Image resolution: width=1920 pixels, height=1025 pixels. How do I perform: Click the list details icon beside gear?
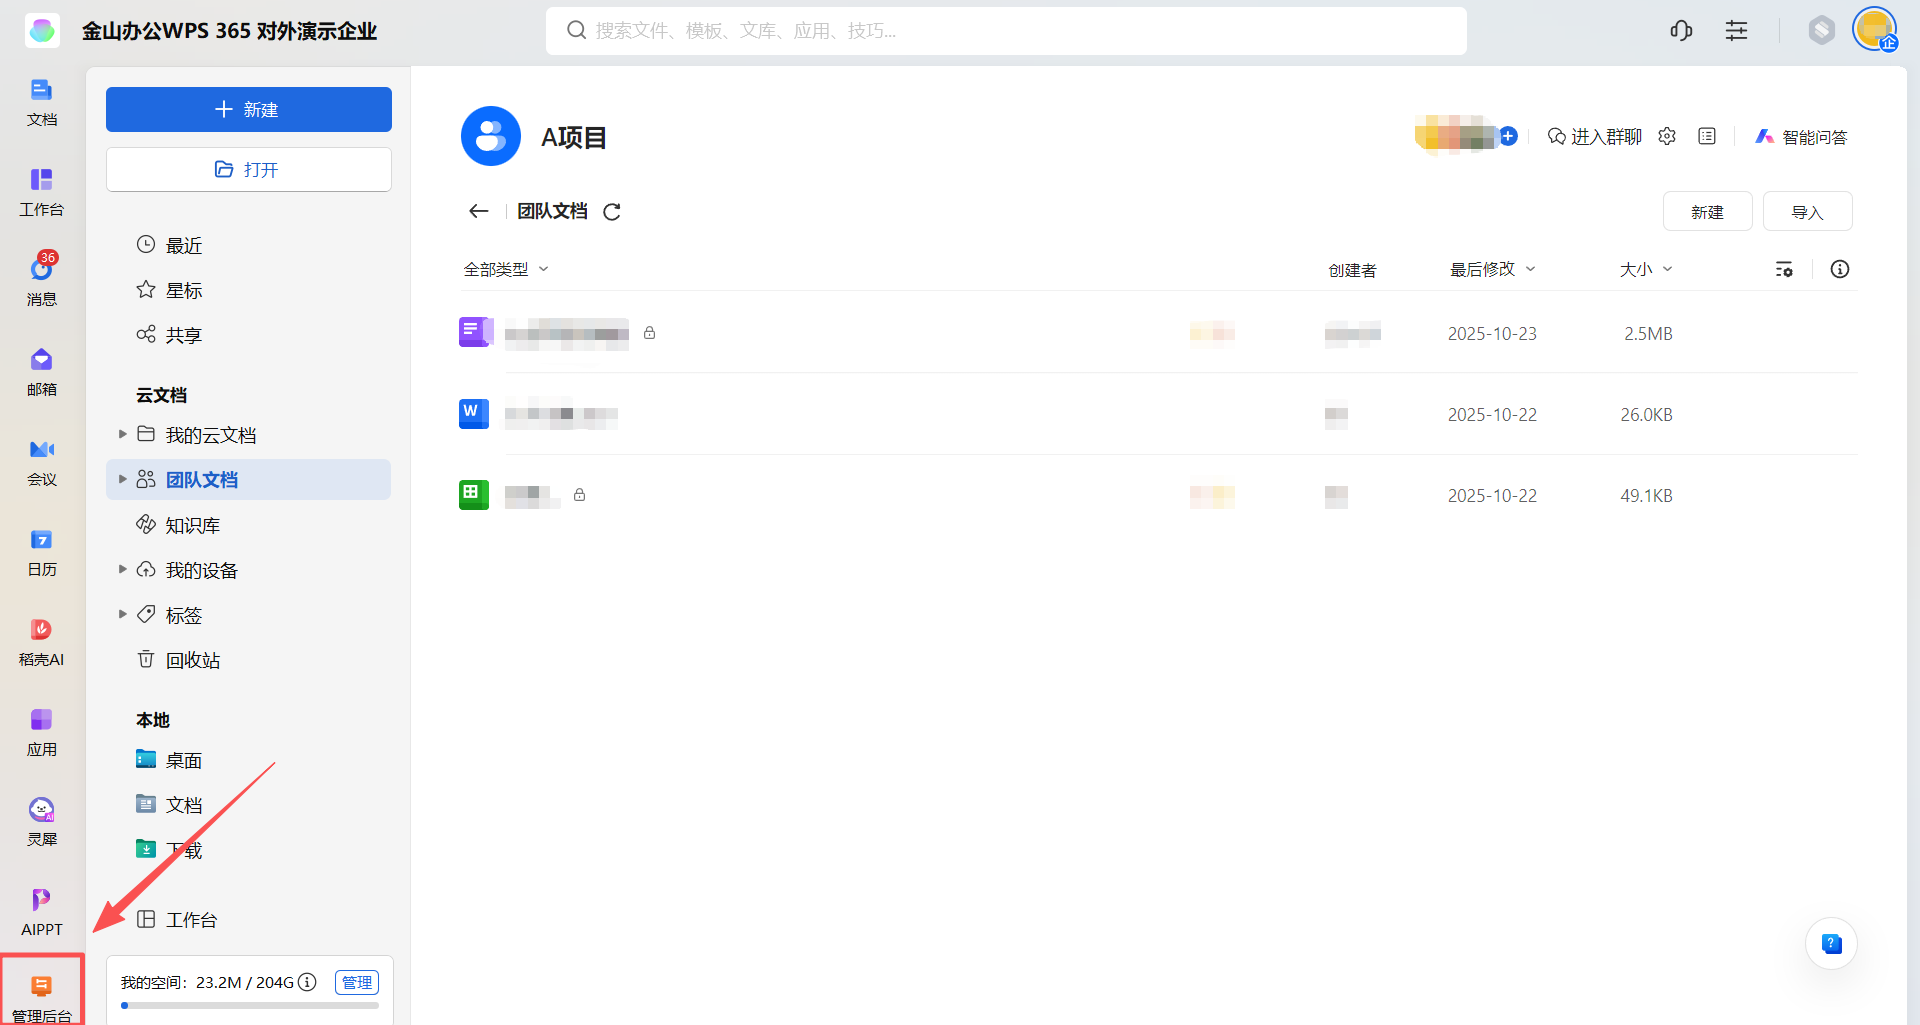(1707, 136)
